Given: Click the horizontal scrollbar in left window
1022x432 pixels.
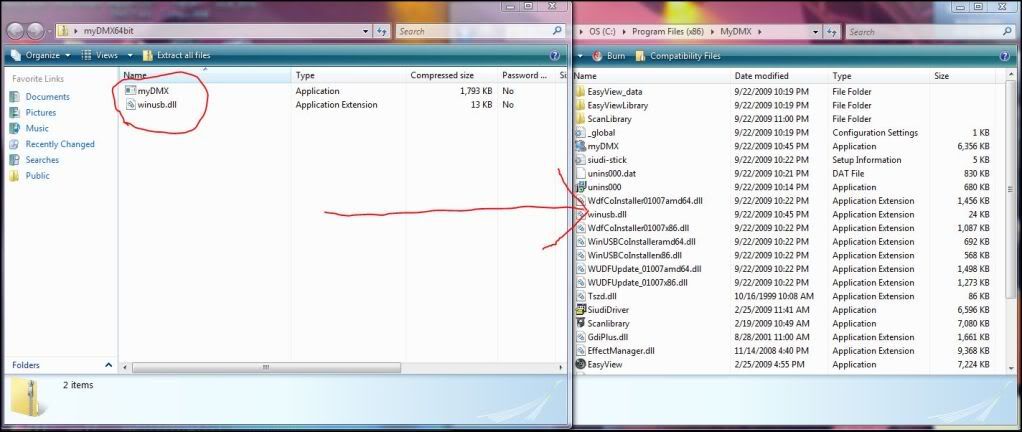Looking at the screenshot, I should [x=265, y=366].
